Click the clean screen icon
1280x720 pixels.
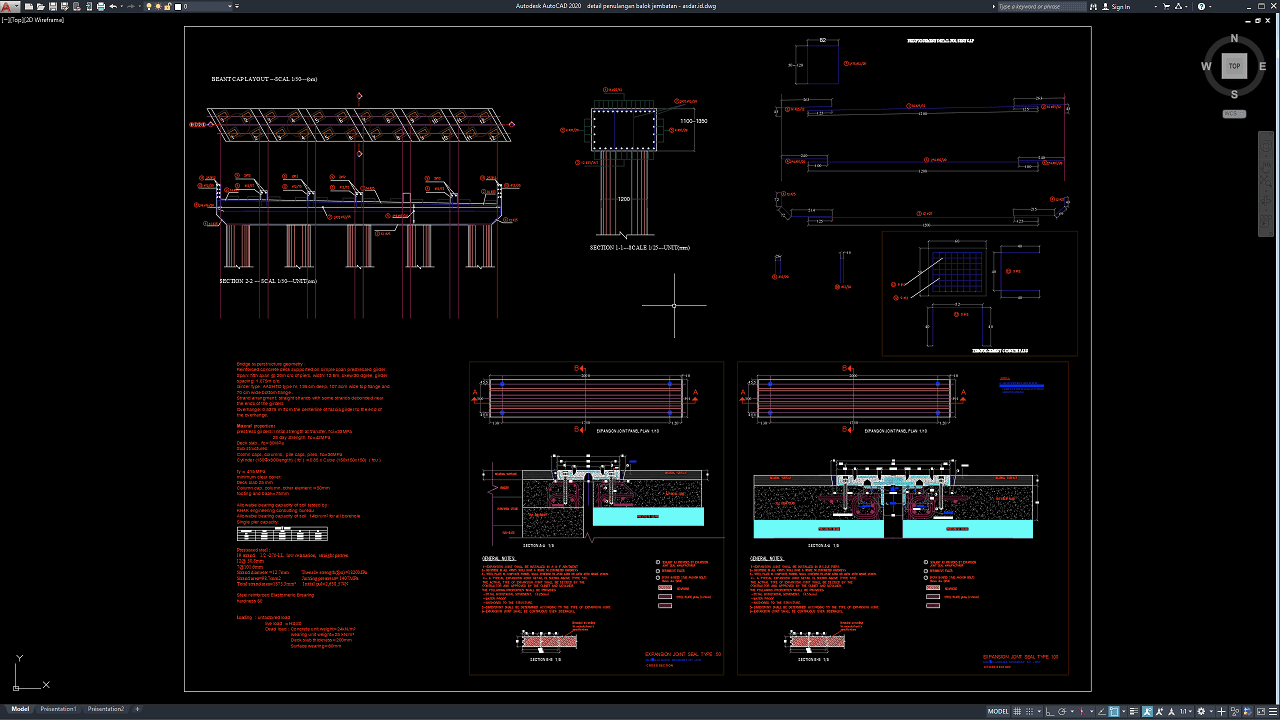pos(1261,712)
